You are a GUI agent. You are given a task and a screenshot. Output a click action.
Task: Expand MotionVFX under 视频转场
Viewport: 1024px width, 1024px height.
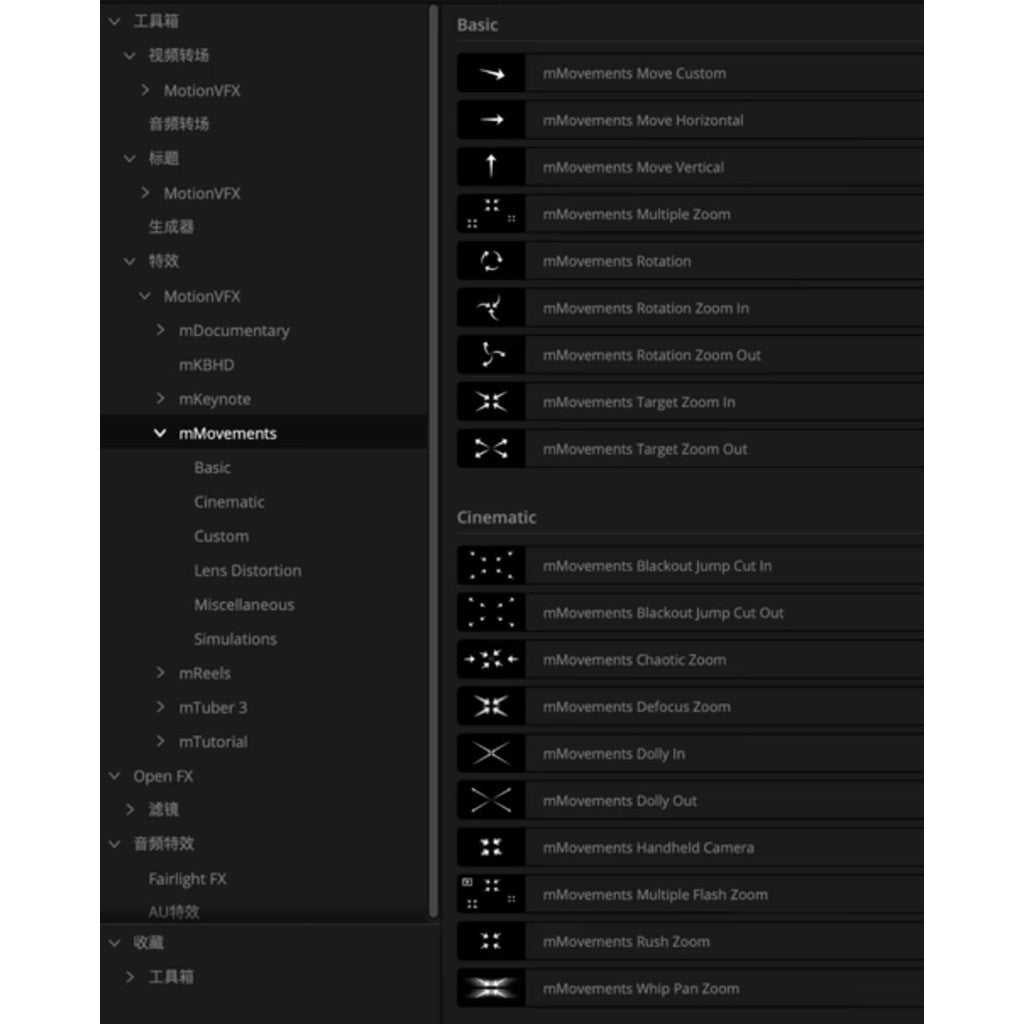[146, 89]
